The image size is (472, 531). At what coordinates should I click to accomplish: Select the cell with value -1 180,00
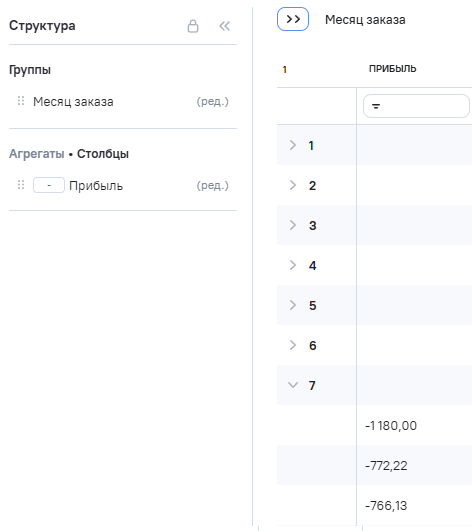[x=414, y=425]
